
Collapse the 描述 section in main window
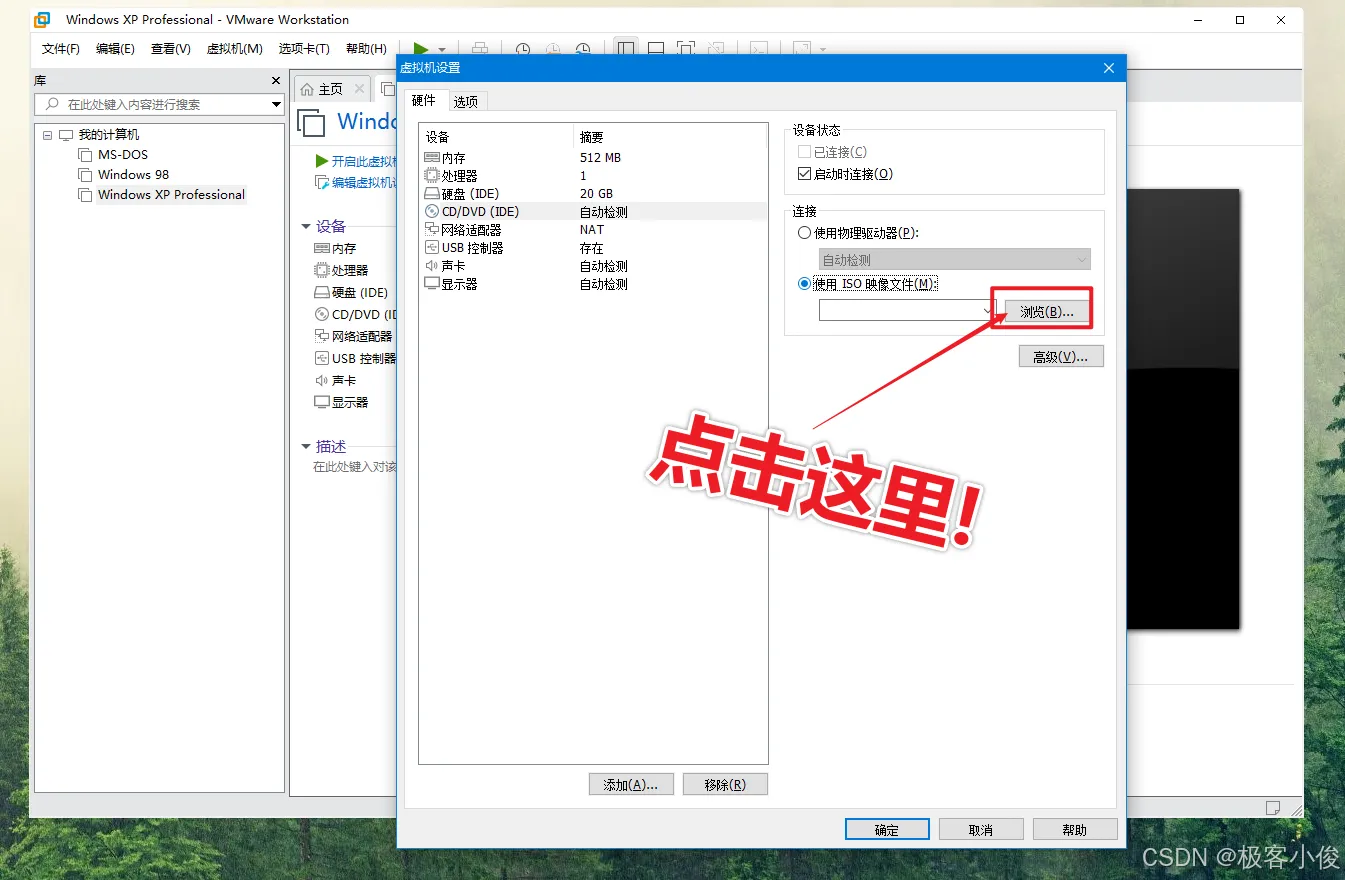[306, 447]
